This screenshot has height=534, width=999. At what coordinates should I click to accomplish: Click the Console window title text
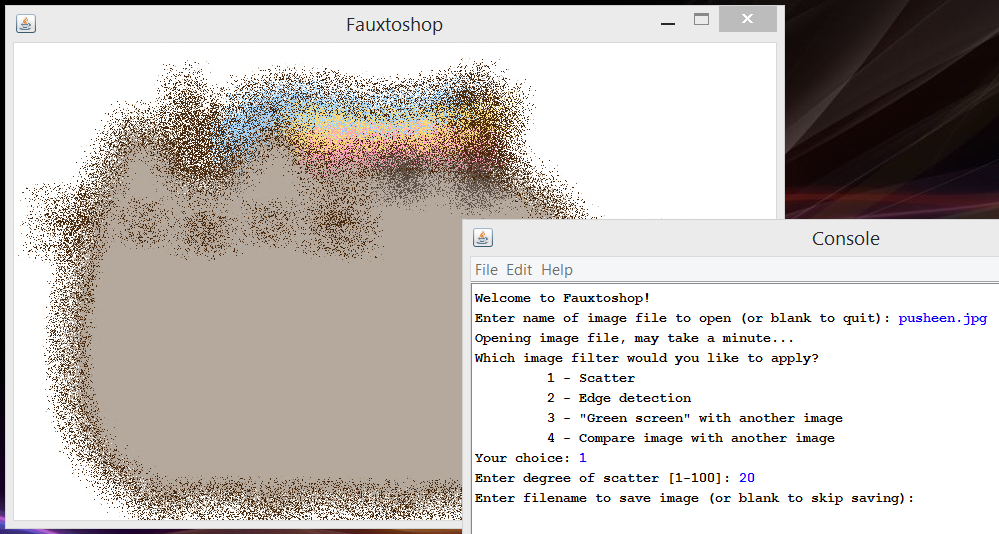(x=845, y=239)
